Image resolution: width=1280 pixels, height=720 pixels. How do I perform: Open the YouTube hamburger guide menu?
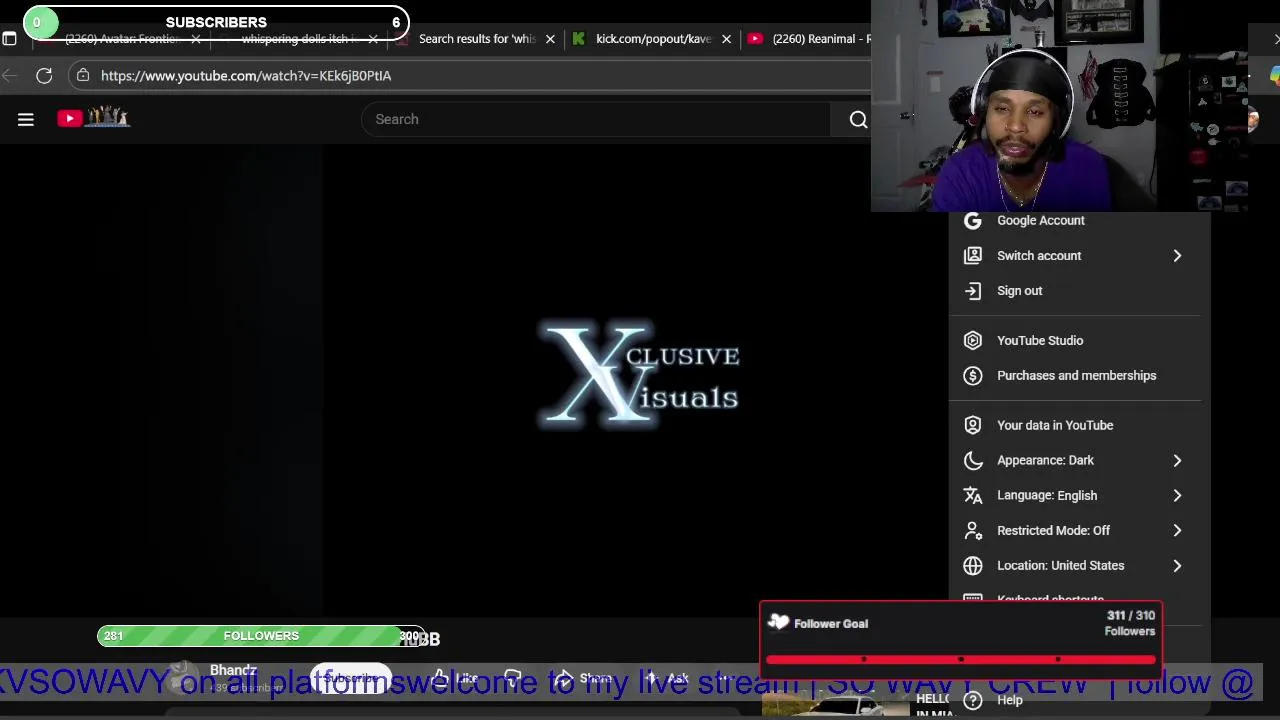(x=26, y=120)
